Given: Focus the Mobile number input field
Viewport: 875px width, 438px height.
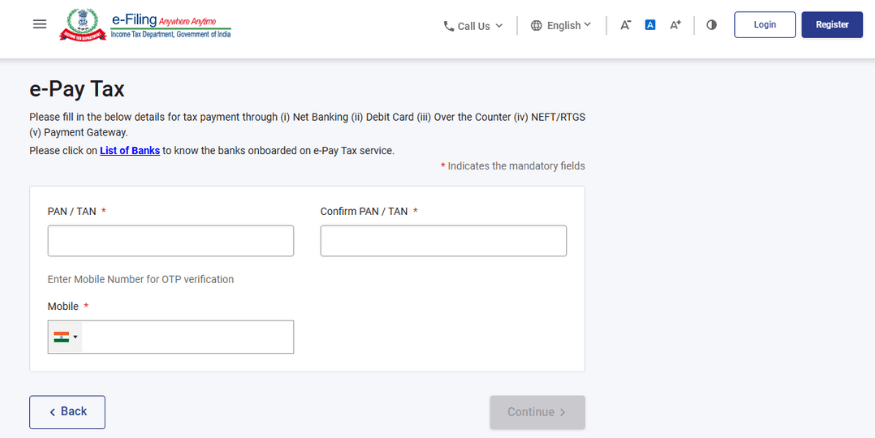Looking at the screenshot, I should pyautogui.click(x=188, y=337).
